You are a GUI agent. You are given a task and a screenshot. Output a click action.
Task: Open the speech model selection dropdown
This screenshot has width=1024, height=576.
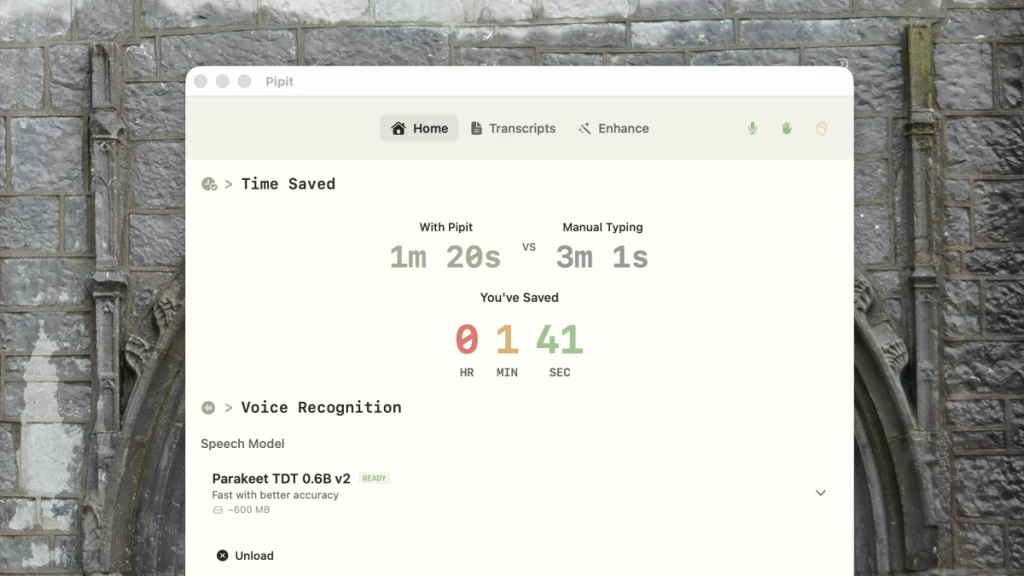820,493
